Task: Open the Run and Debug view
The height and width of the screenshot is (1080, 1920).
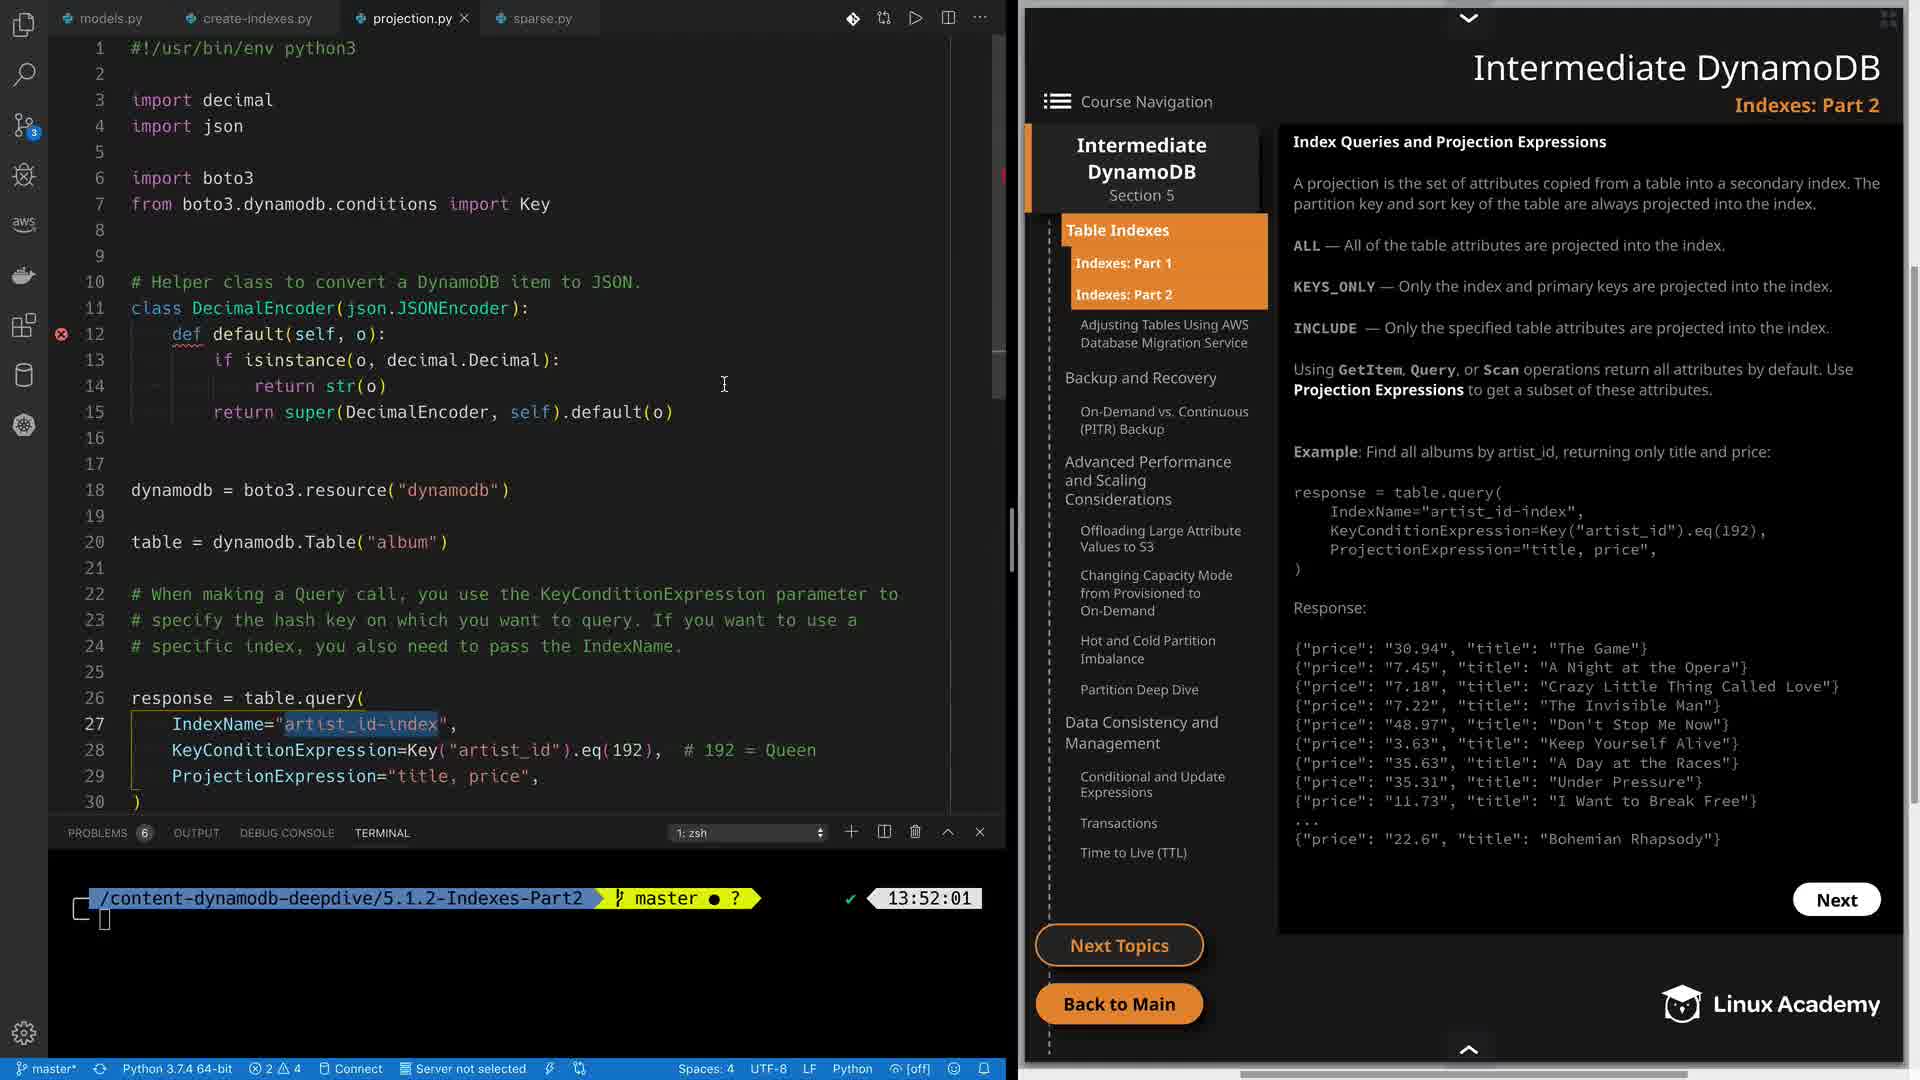Action: coord(24,176)
